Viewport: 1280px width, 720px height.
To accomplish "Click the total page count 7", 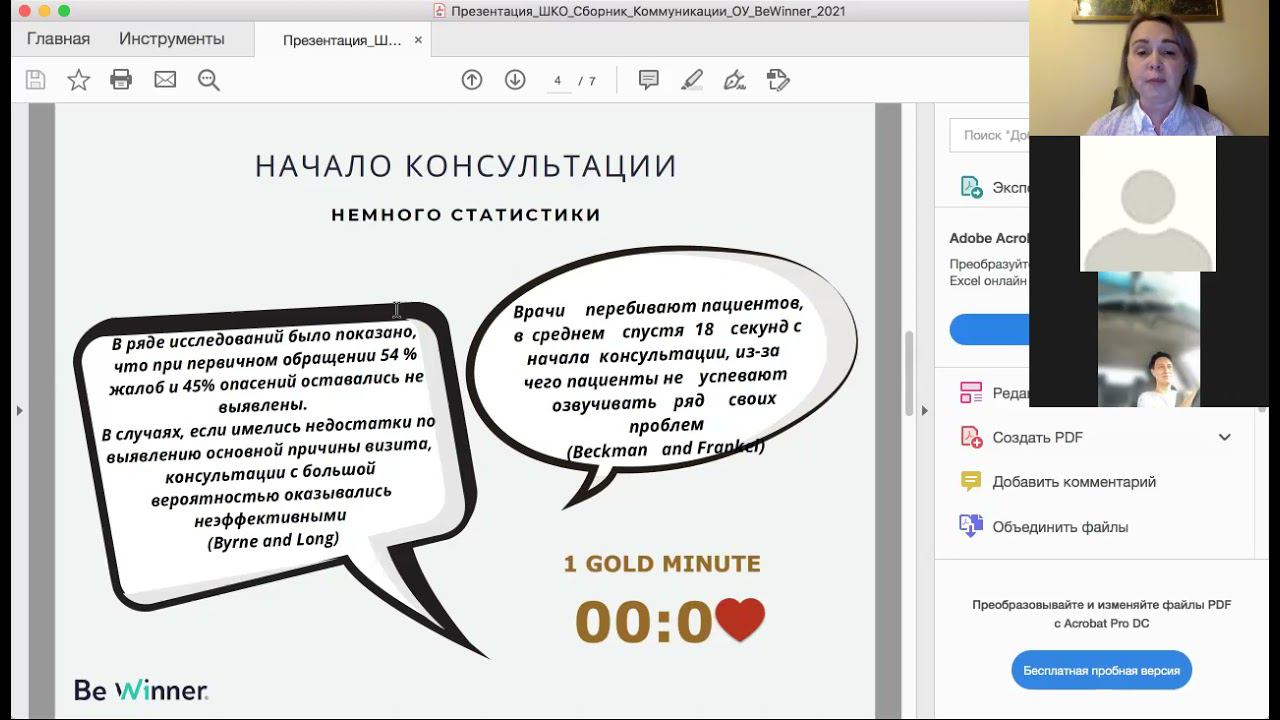I will 592,81.
